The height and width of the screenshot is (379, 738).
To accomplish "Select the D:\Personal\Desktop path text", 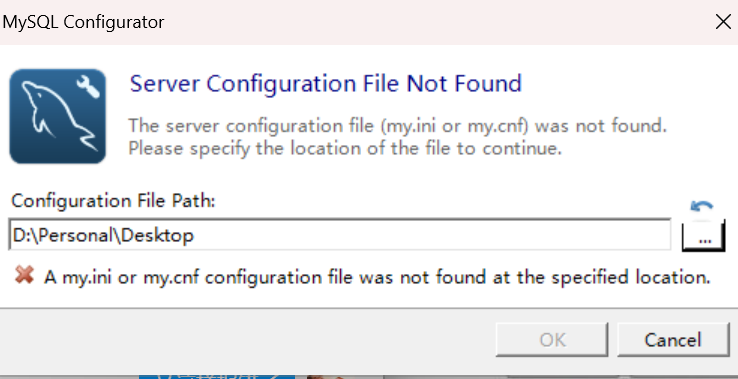I will coord(103,235).
